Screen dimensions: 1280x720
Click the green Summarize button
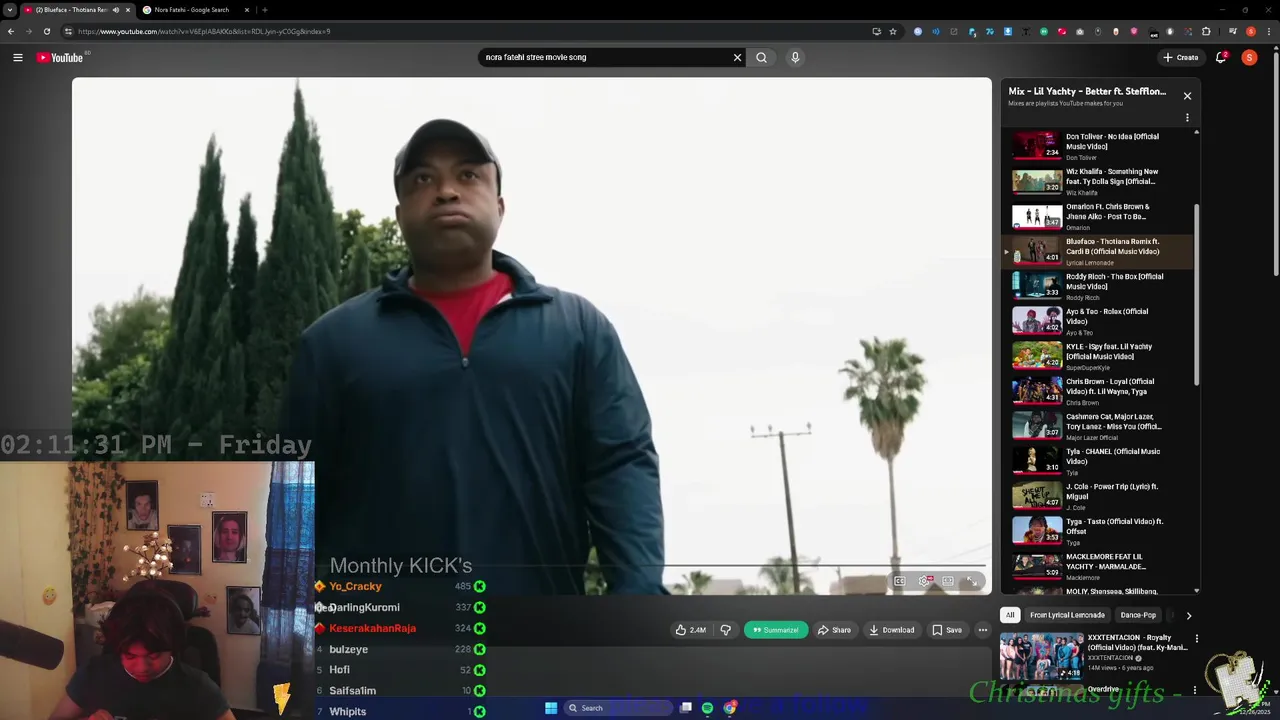pos(775,630)
